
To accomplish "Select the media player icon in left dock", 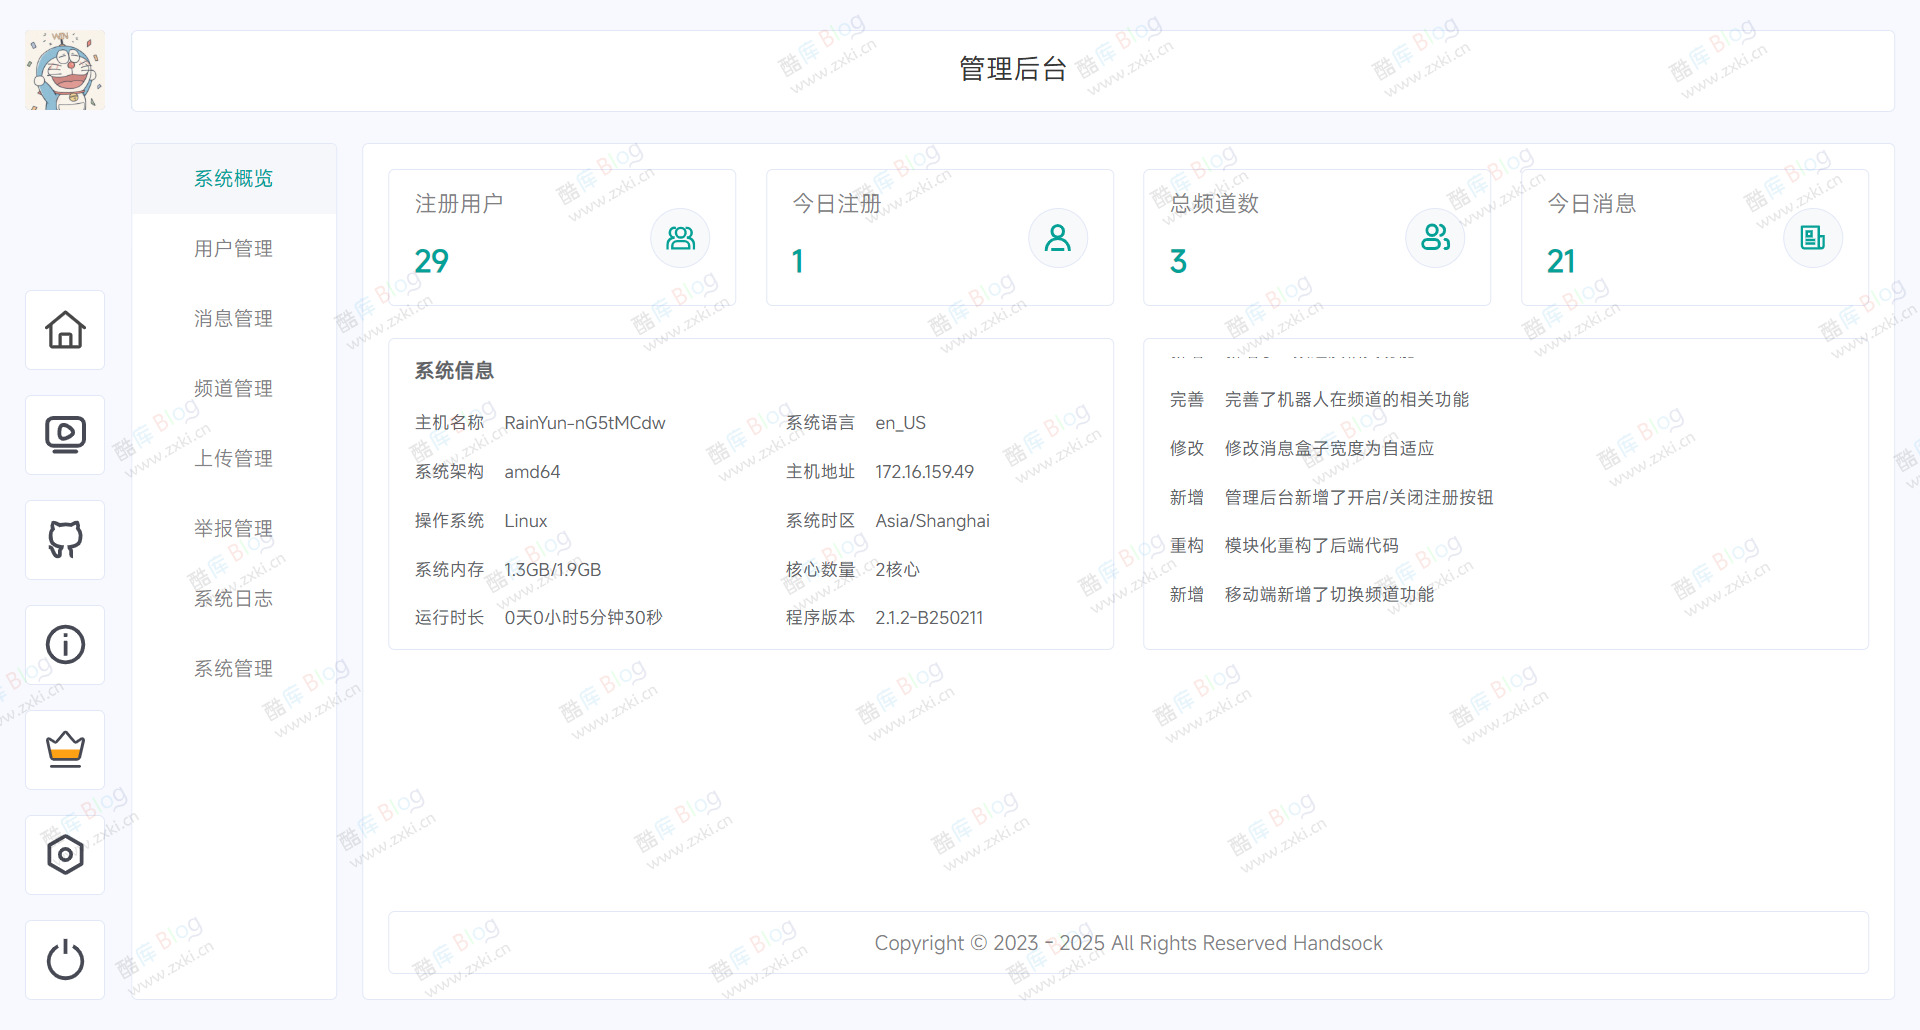I will pyautogui.click(x=64, y=435).
